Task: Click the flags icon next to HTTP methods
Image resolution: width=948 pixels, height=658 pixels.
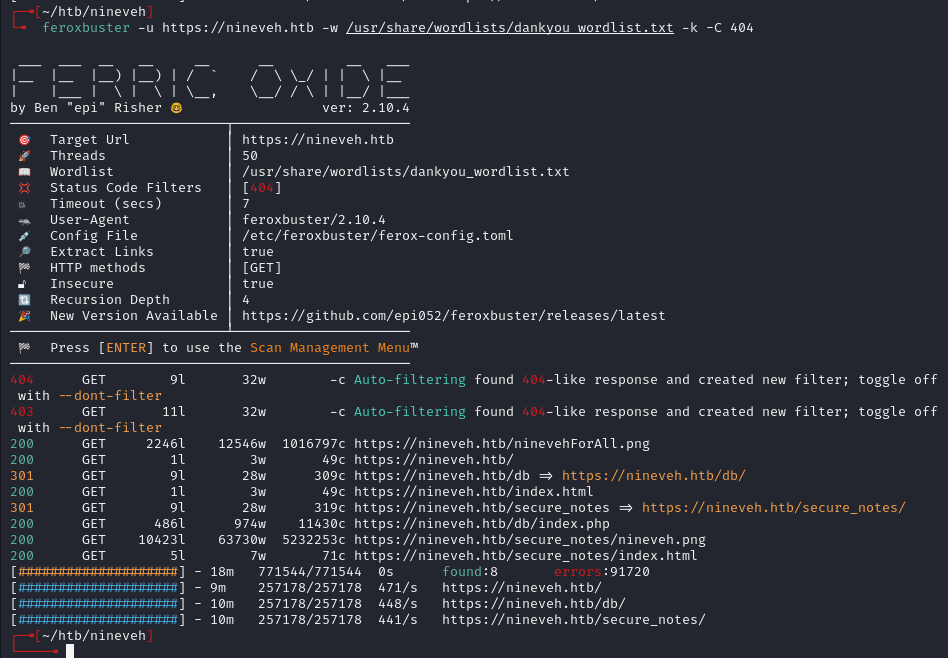Action: (x=25, y=267)
